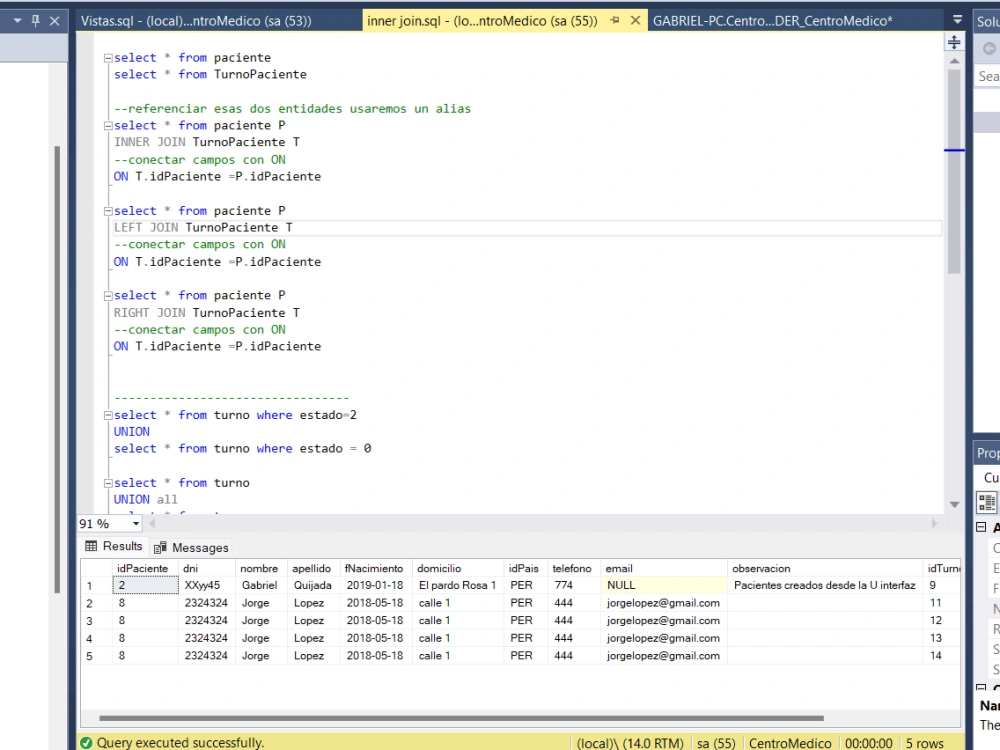Click the alias comment line in editor
The width and height of the screenshot is (1000, 750).
point(292,109)
